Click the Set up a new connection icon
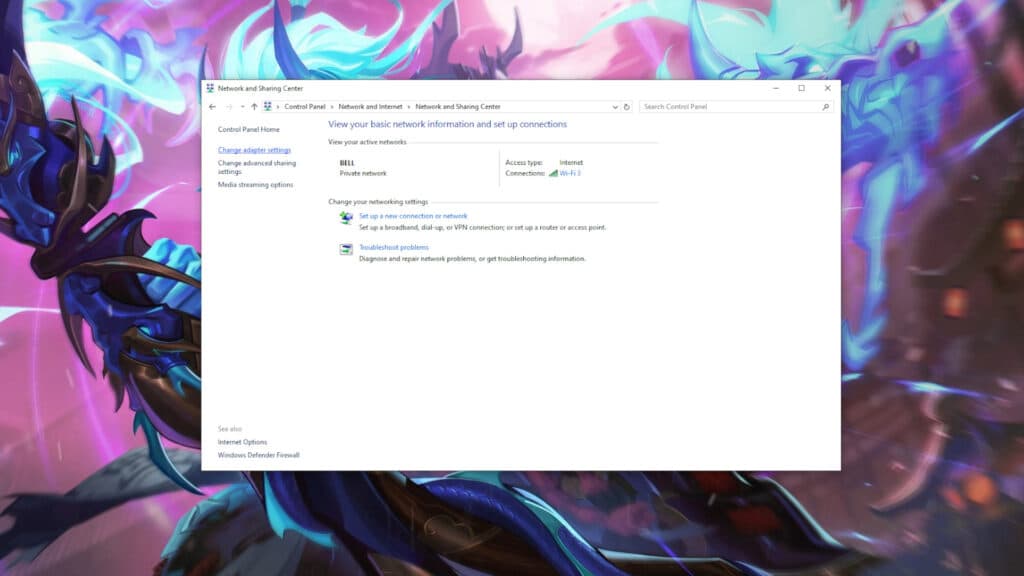The width and height of the screenshot is (1024, 576). [345, 216]
